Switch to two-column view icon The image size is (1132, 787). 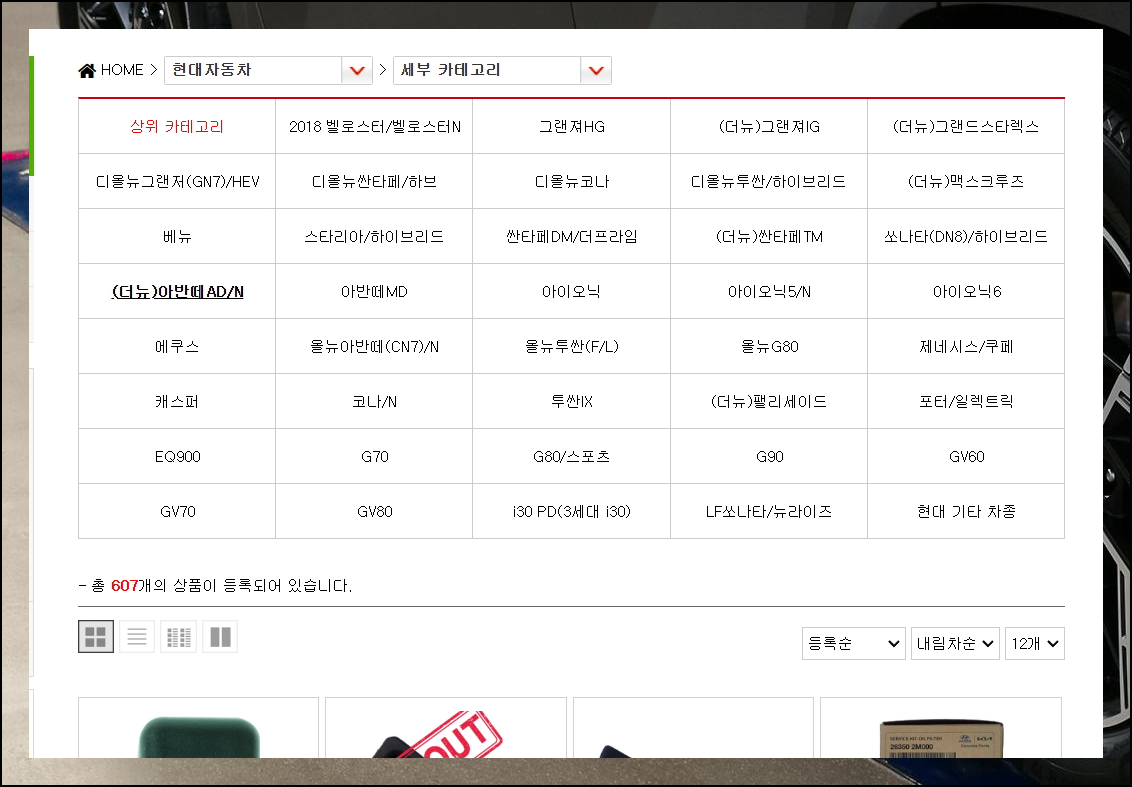[x=220, y=637]
